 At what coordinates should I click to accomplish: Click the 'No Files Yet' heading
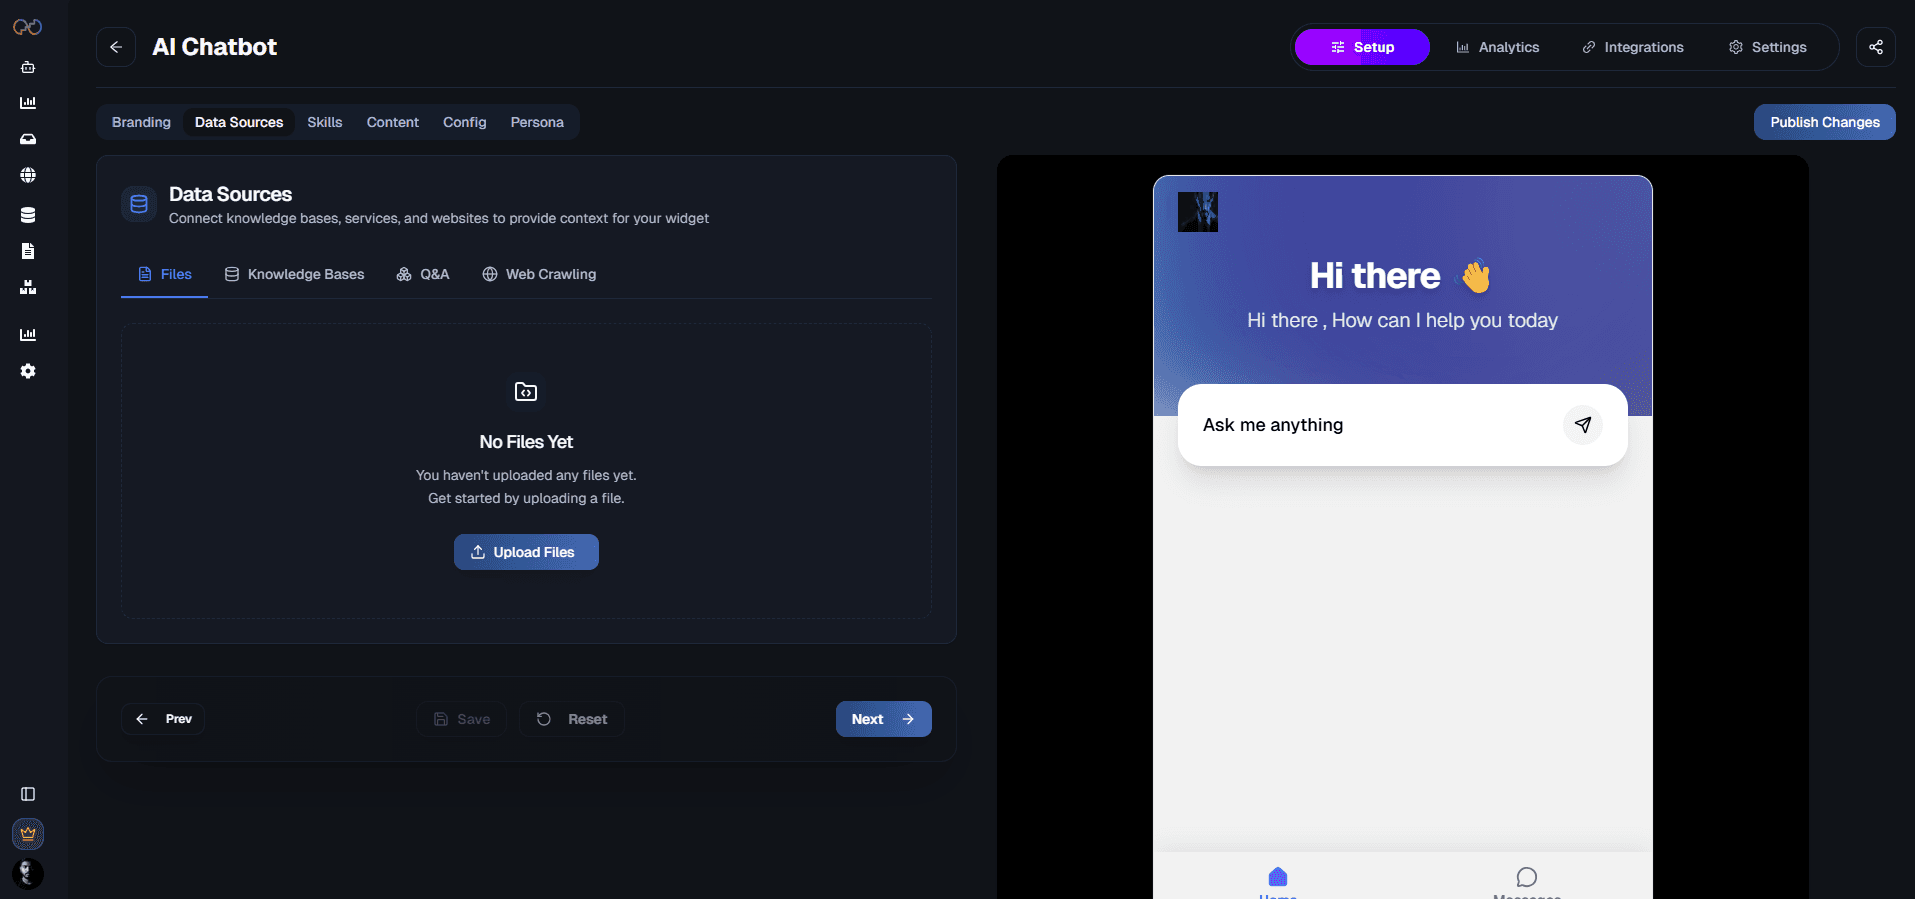(526, 442)
